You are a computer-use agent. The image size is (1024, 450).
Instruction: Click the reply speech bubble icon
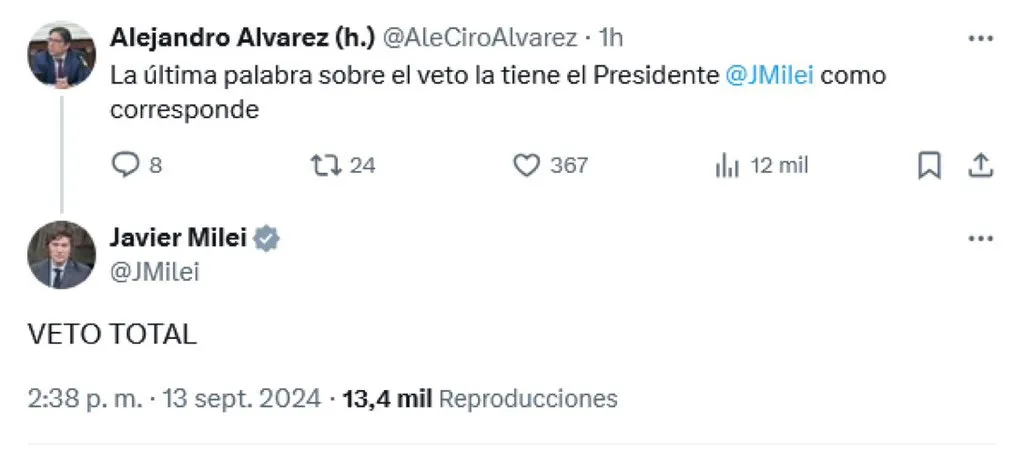[x=125, y=165]
